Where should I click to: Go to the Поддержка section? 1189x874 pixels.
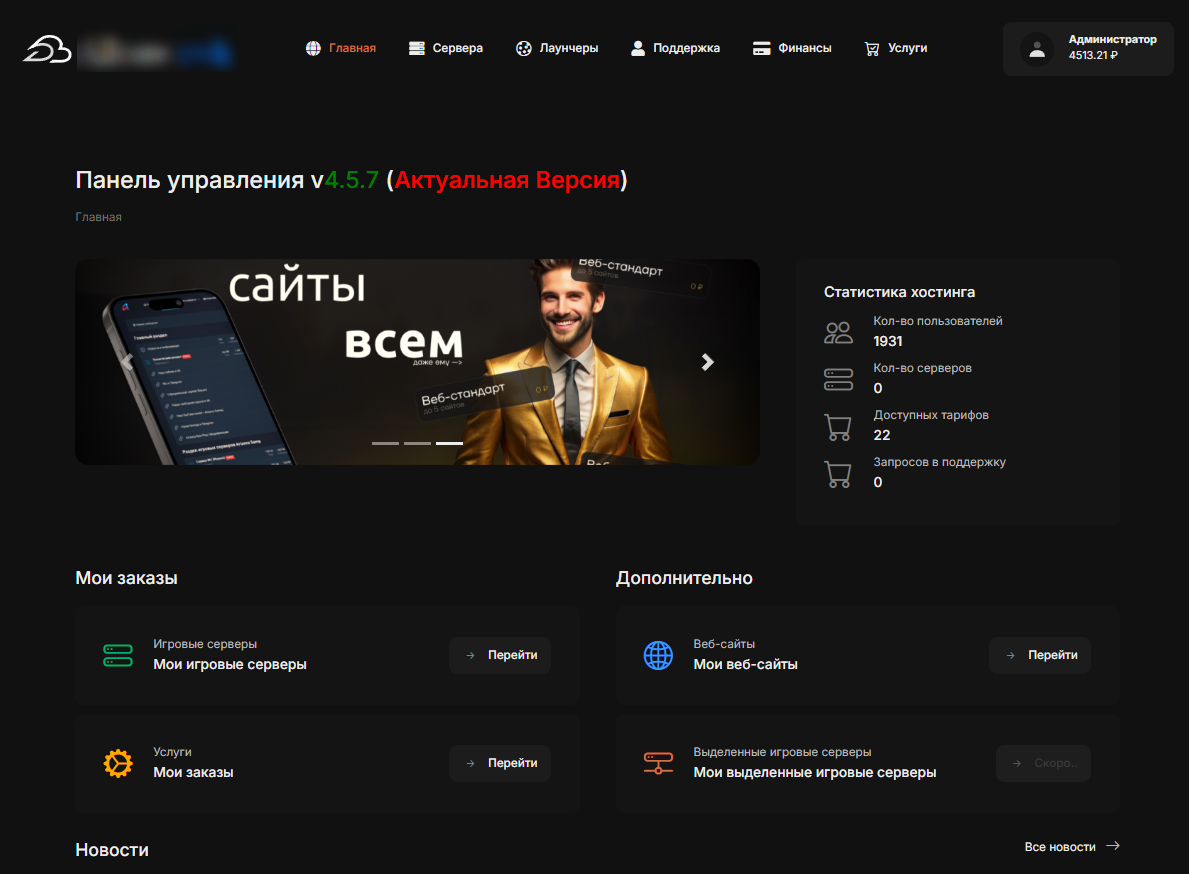(675, 48)
